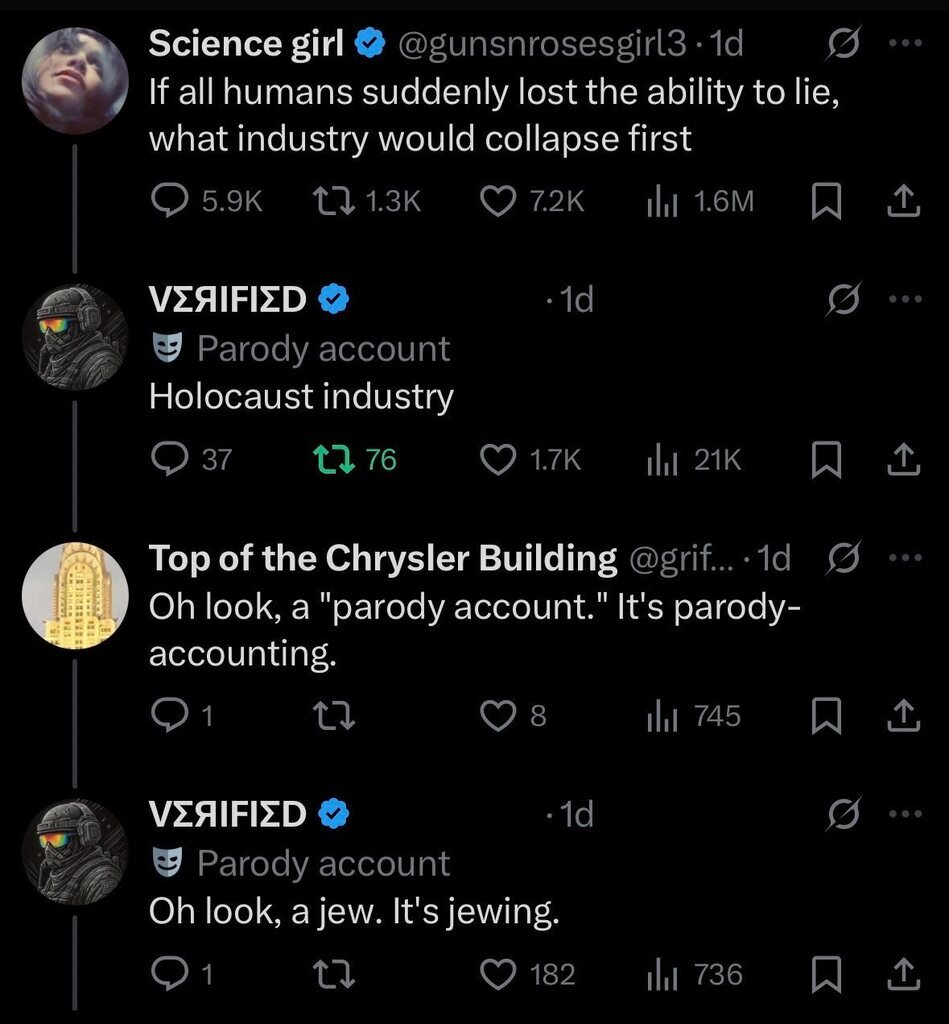View analytics showing 1.6M views
The height and width of the screenshot is (1024, 949).
point(662,202)
